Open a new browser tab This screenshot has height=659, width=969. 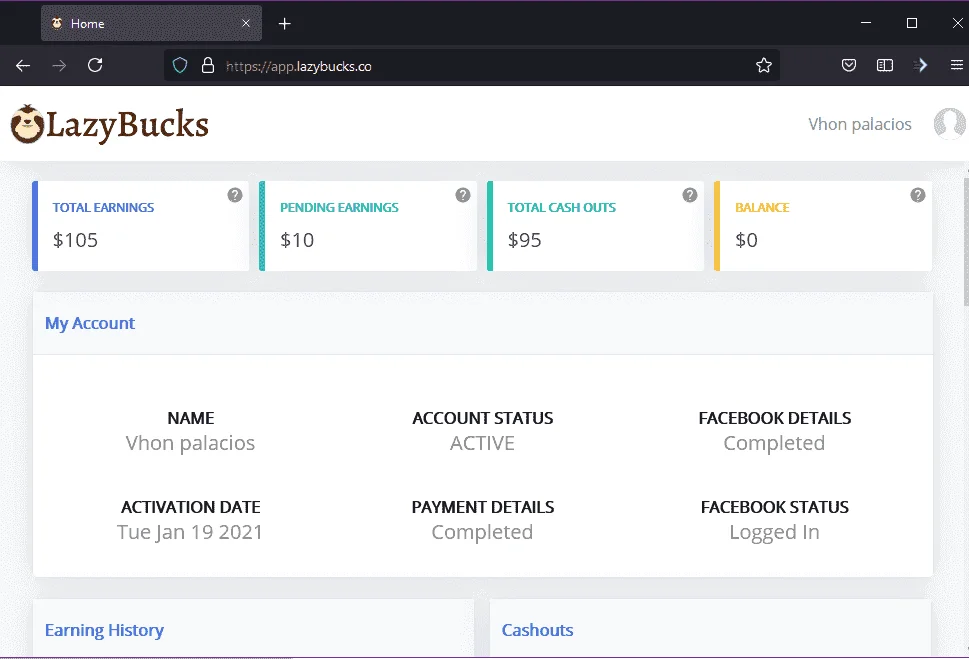point(284,23)
